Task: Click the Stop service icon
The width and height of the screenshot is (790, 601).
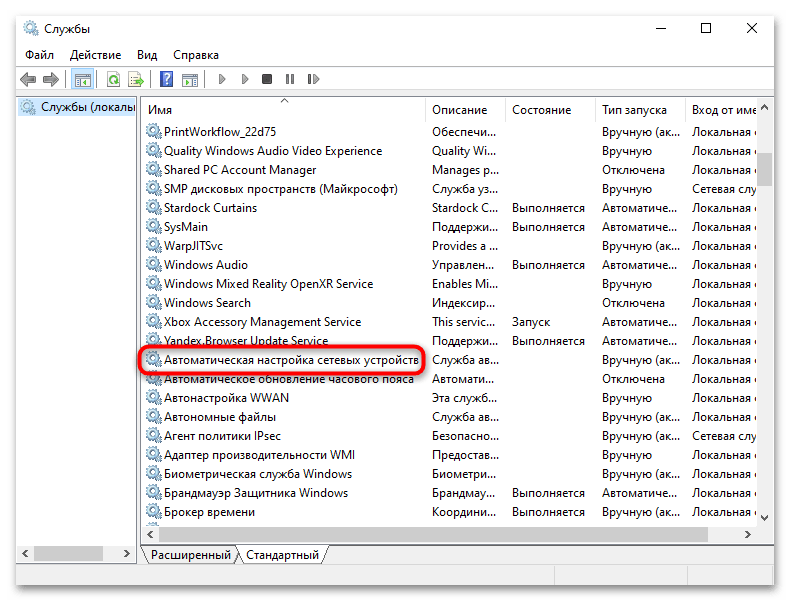Action: tap(267, 79)
